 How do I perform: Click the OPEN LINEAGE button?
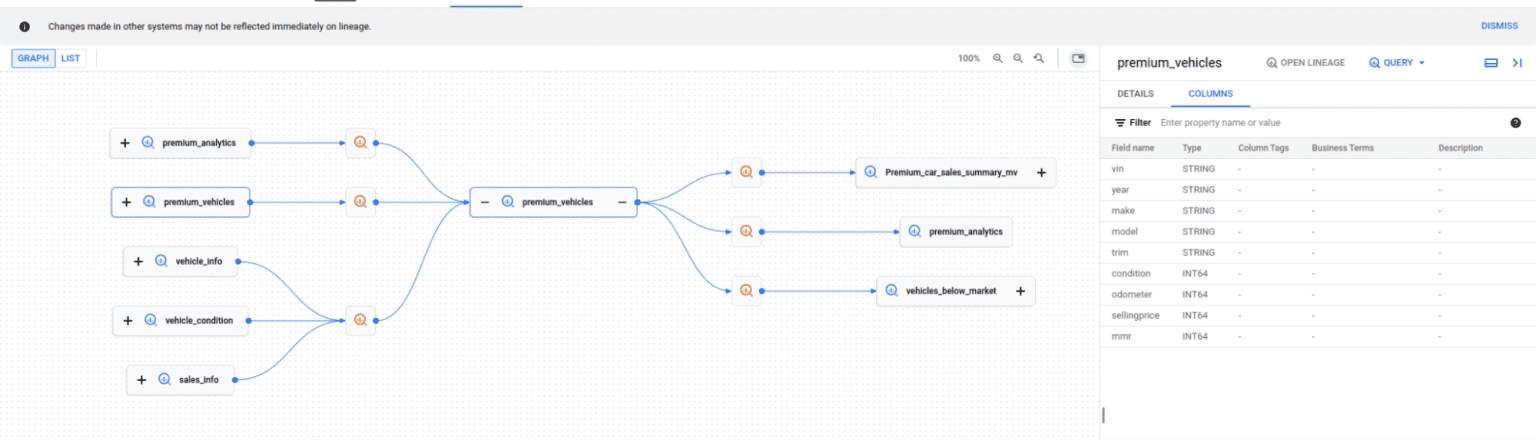(1305, 63)
